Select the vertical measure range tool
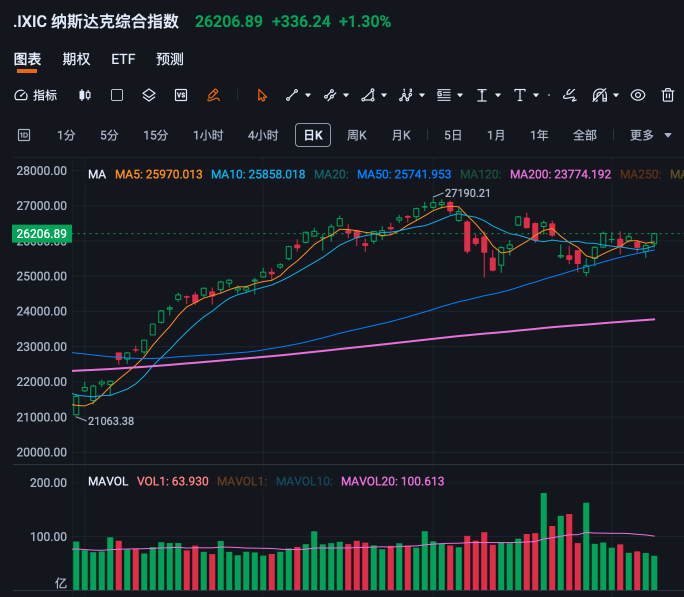This screenshot has width=684, height=597. (x=482, y=95)
